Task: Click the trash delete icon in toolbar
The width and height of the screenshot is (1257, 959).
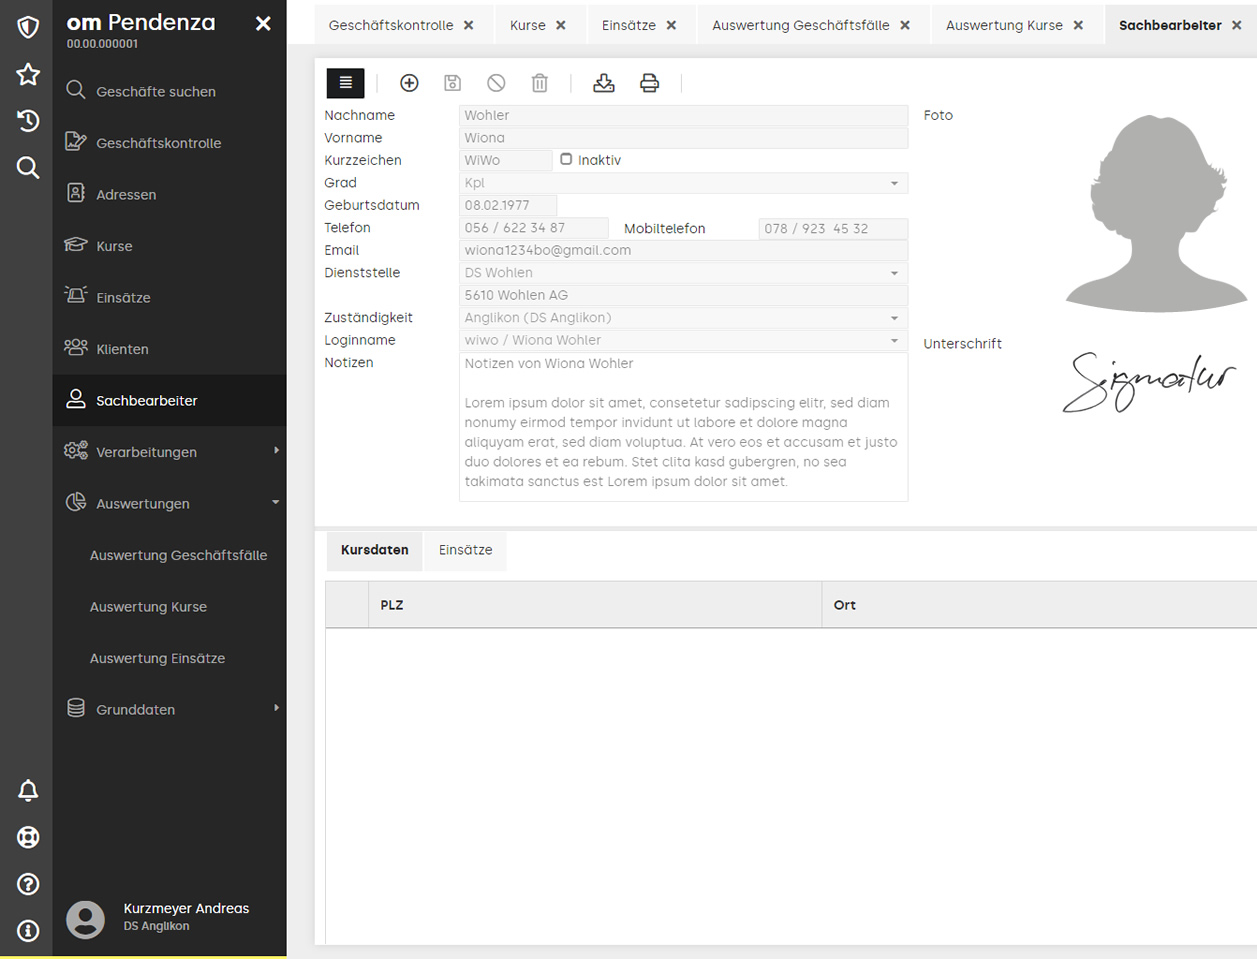Action: coord(539,83)
